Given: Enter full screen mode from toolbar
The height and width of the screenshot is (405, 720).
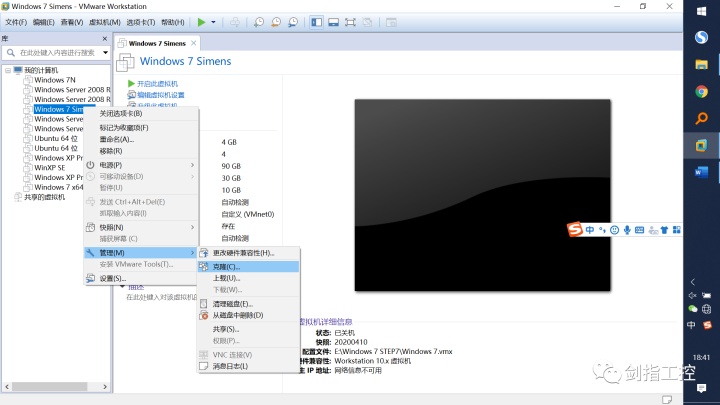Looking at the screenshot, I should (x=350, y=22).
